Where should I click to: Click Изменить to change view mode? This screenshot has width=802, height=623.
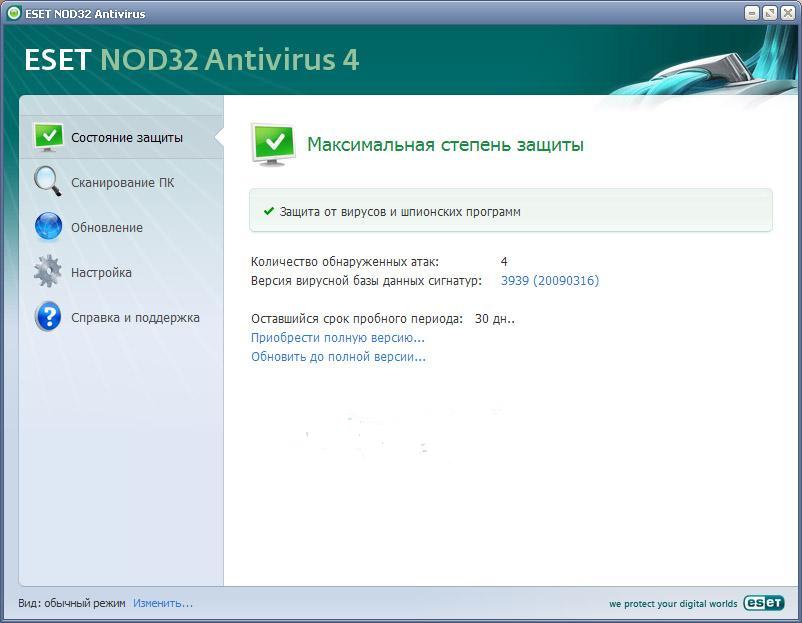[163, 603]
